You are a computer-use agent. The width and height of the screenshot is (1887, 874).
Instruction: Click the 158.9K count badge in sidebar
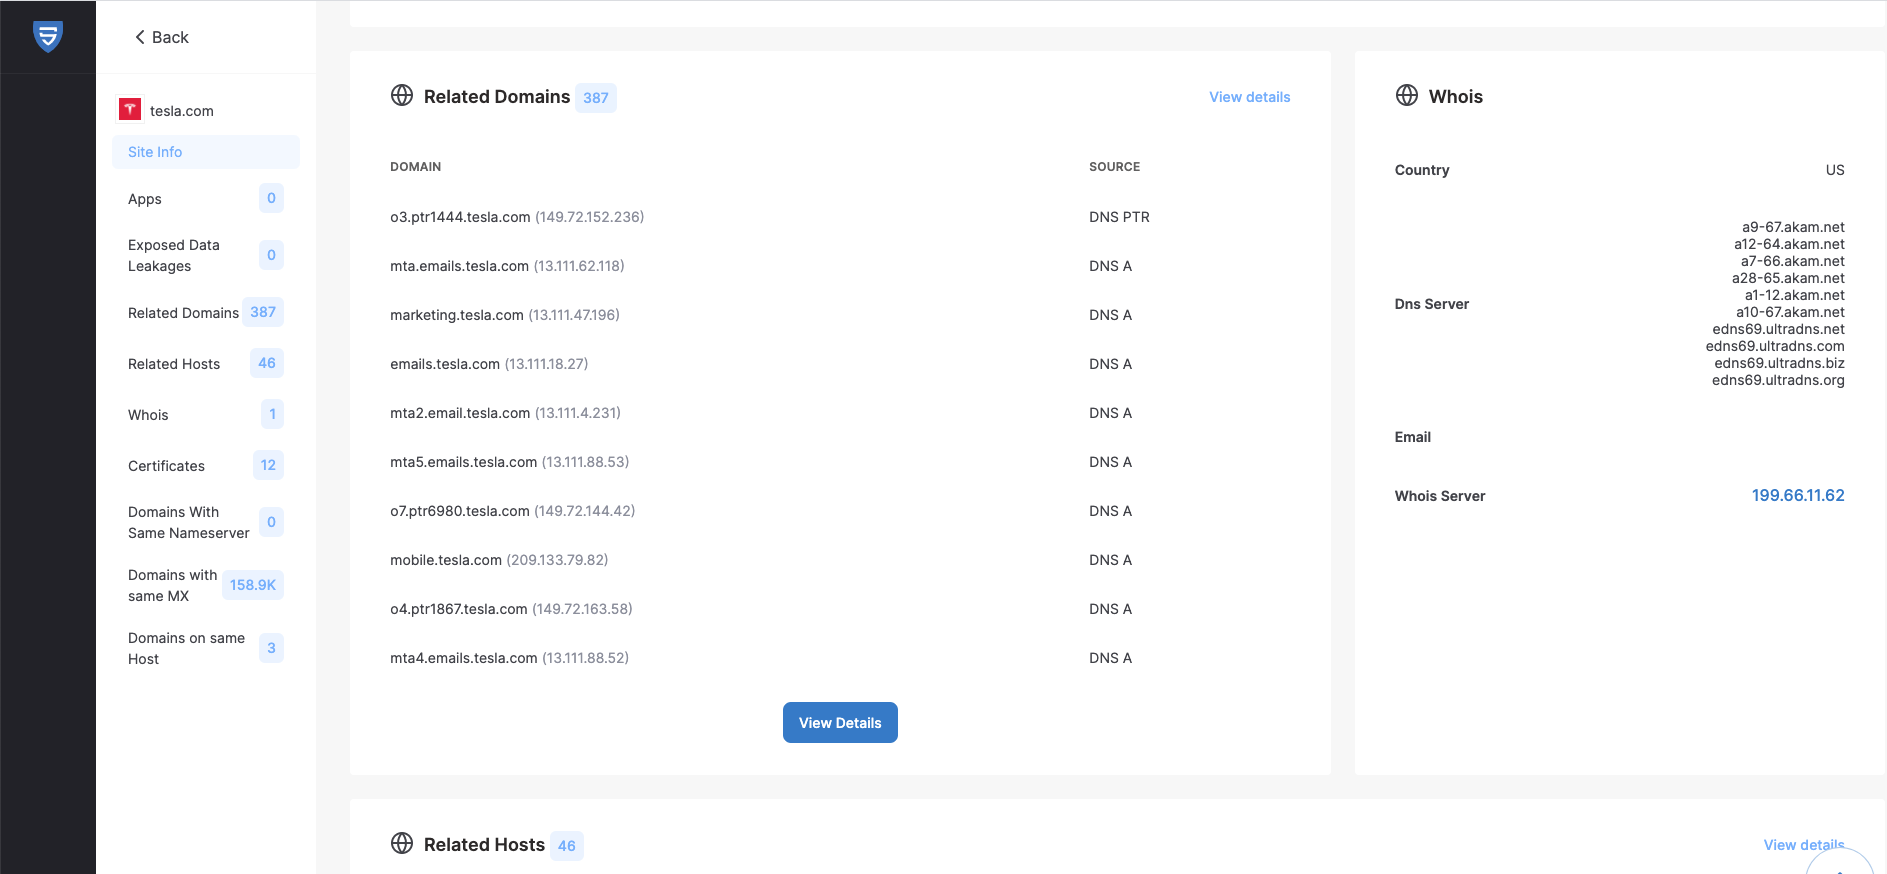pos(253,585)
